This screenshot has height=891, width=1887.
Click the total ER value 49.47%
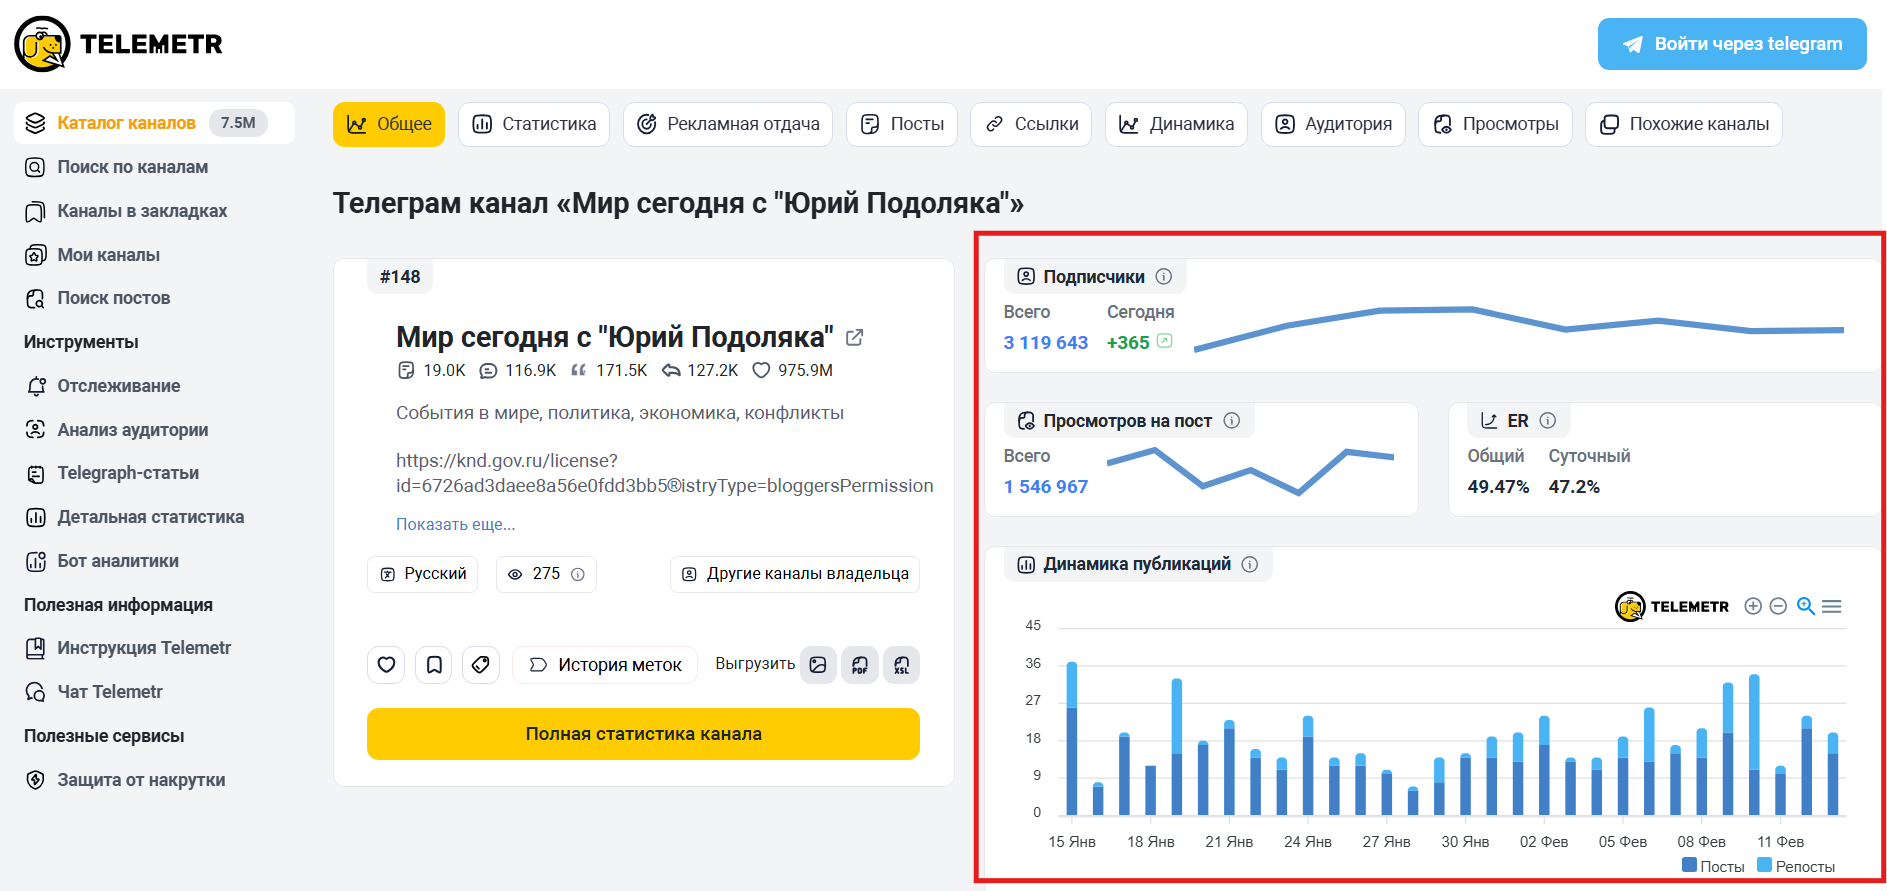click(1498, 487)
